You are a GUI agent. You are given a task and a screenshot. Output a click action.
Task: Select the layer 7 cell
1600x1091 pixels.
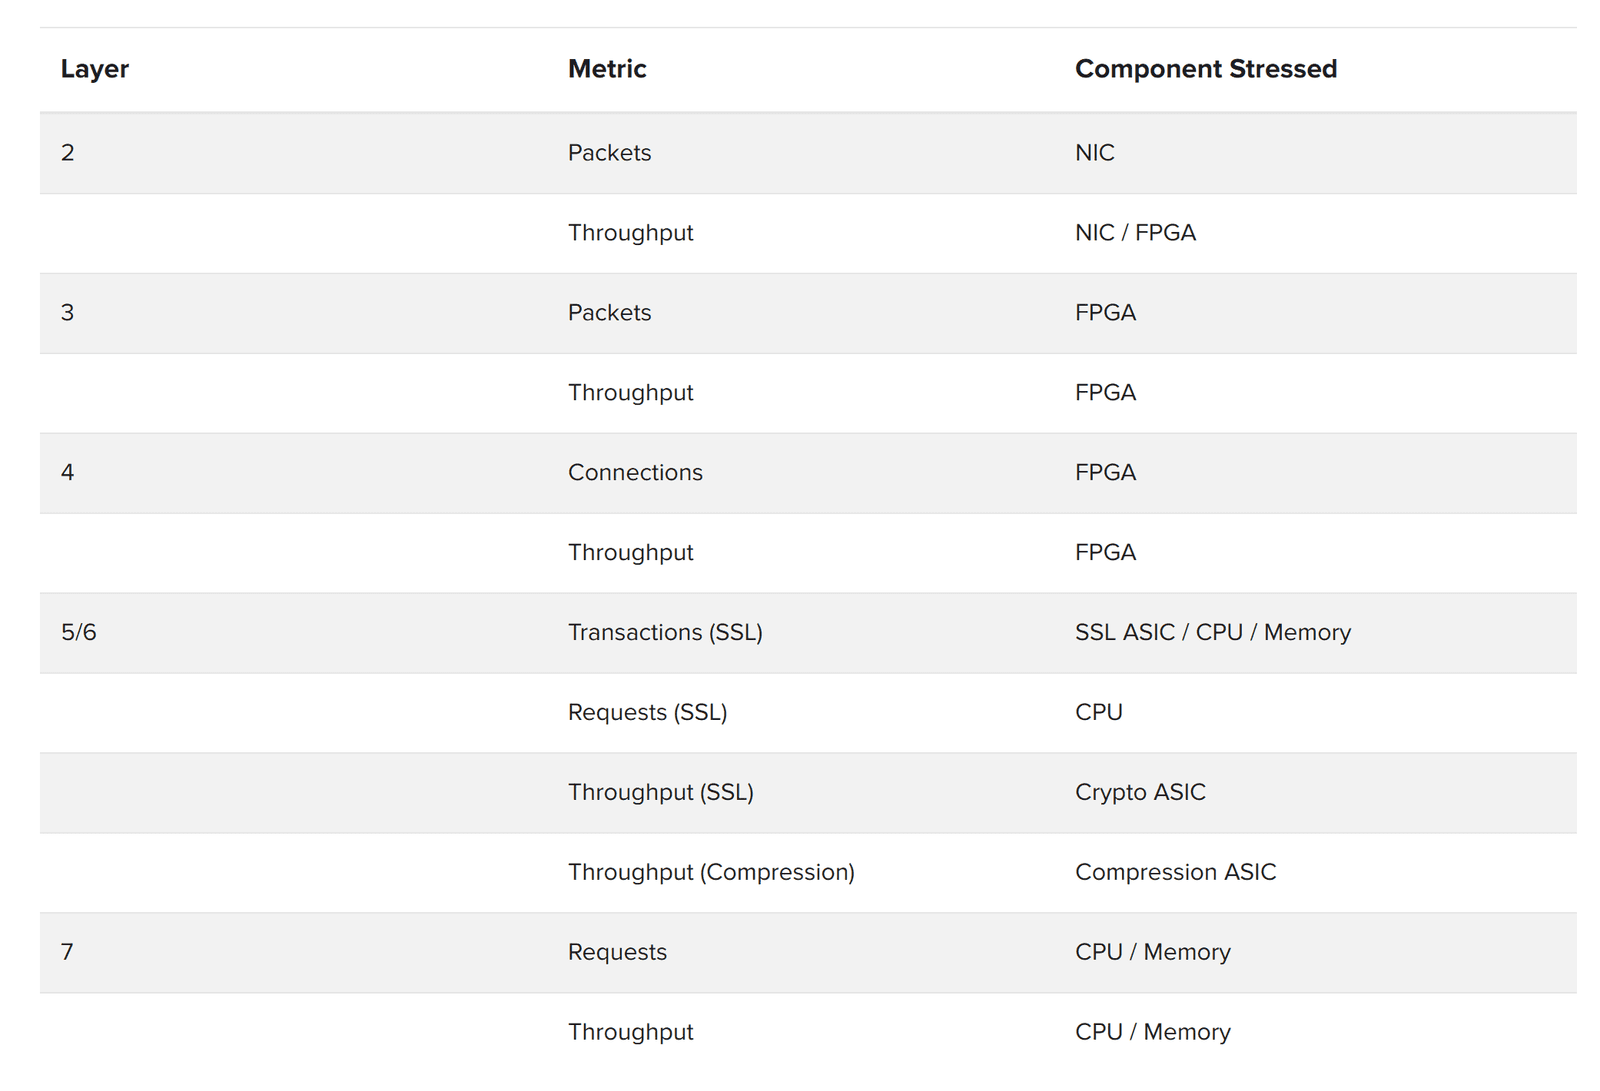(x=67, y=952)
